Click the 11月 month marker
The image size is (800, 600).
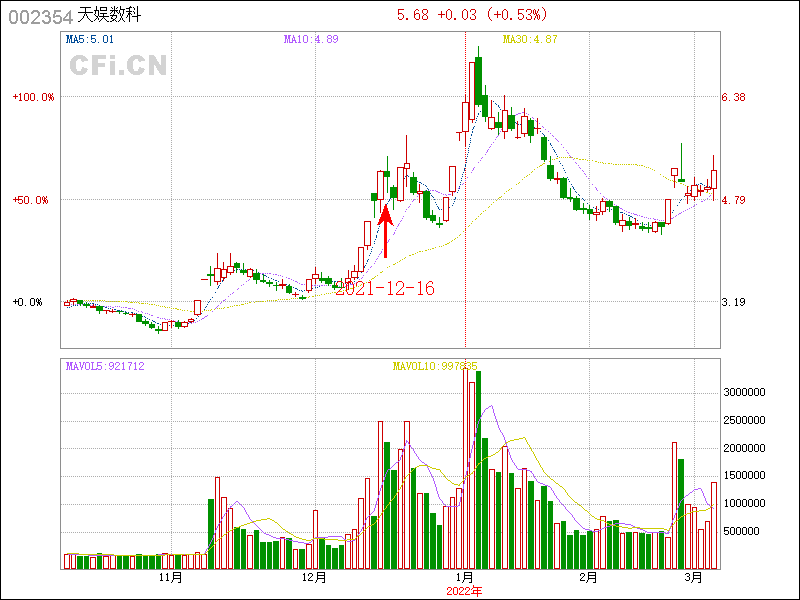(x=171, y=577)
